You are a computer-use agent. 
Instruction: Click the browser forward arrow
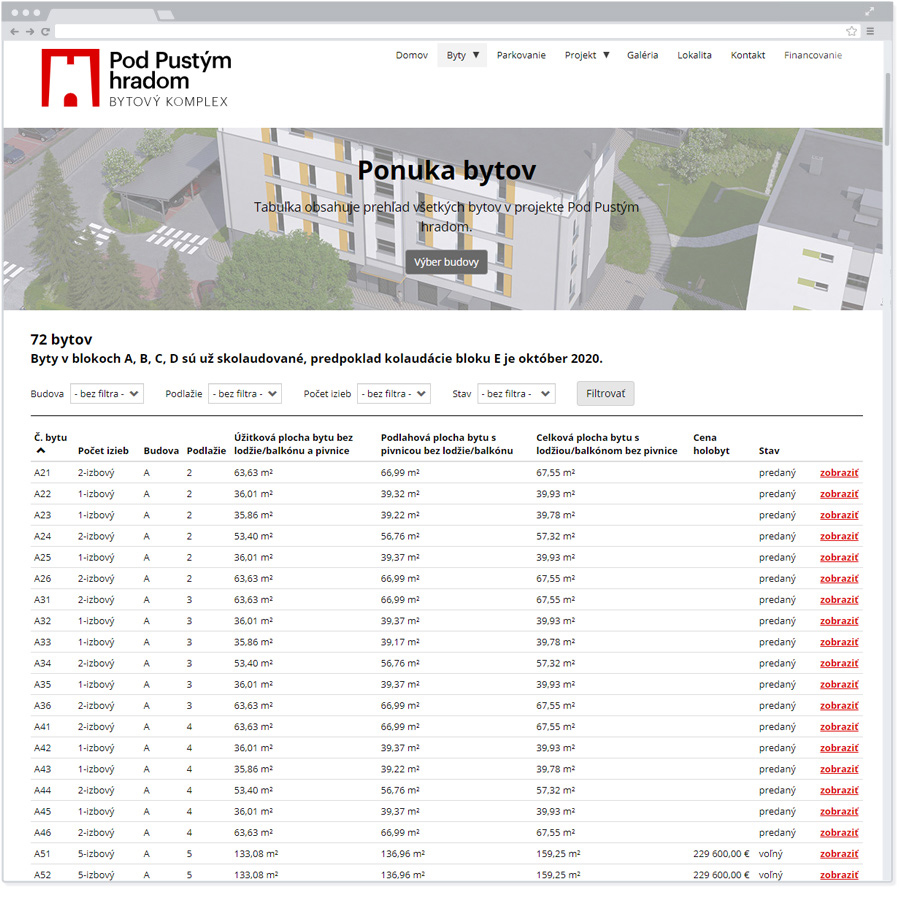pos(29,32)
